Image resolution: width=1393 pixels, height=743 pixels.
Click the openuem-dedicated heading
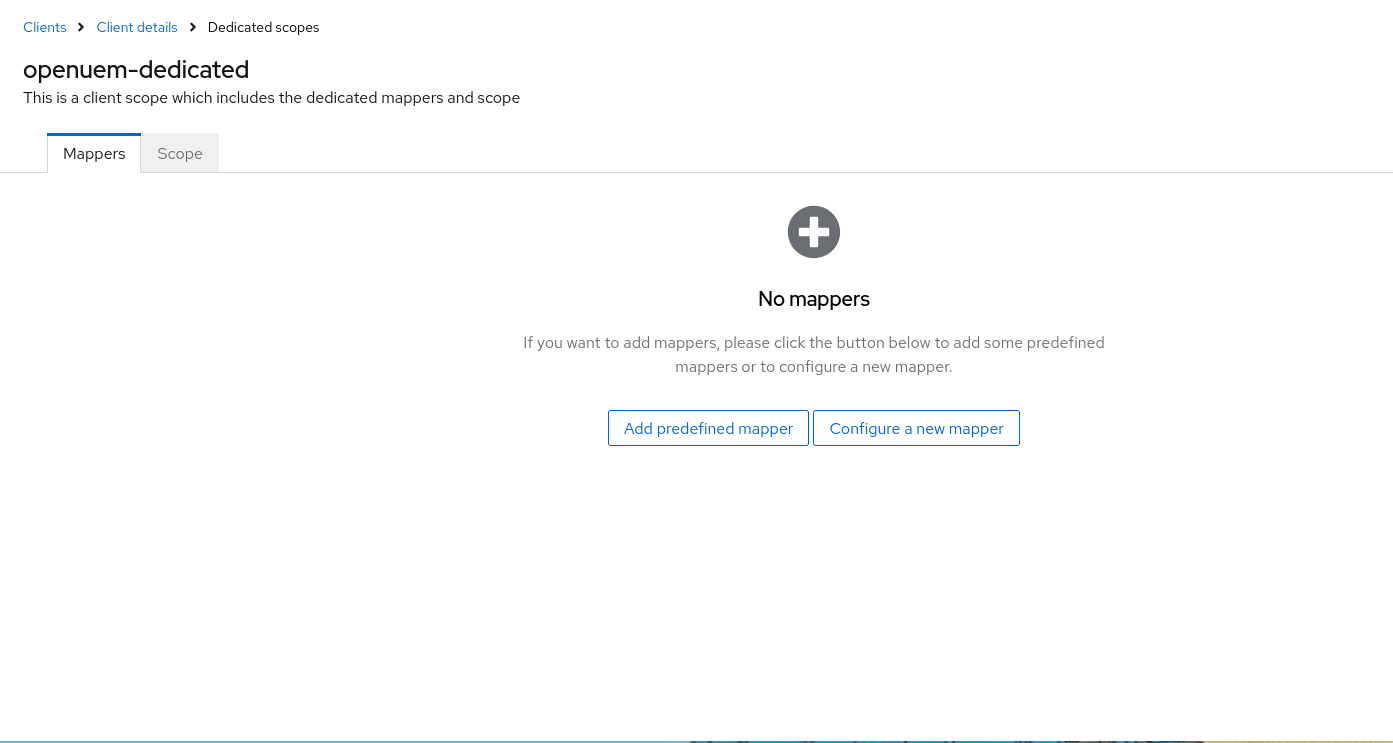coord(136,70)
